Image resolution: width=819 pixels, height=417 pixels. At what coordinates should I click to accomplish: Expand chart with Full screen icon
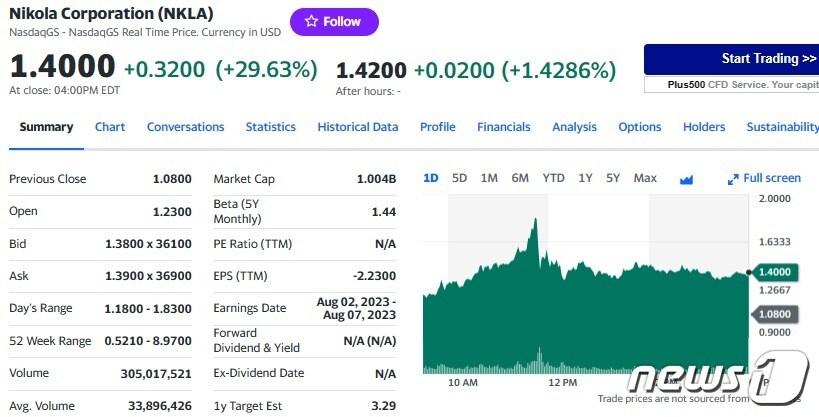coord(764,178)
